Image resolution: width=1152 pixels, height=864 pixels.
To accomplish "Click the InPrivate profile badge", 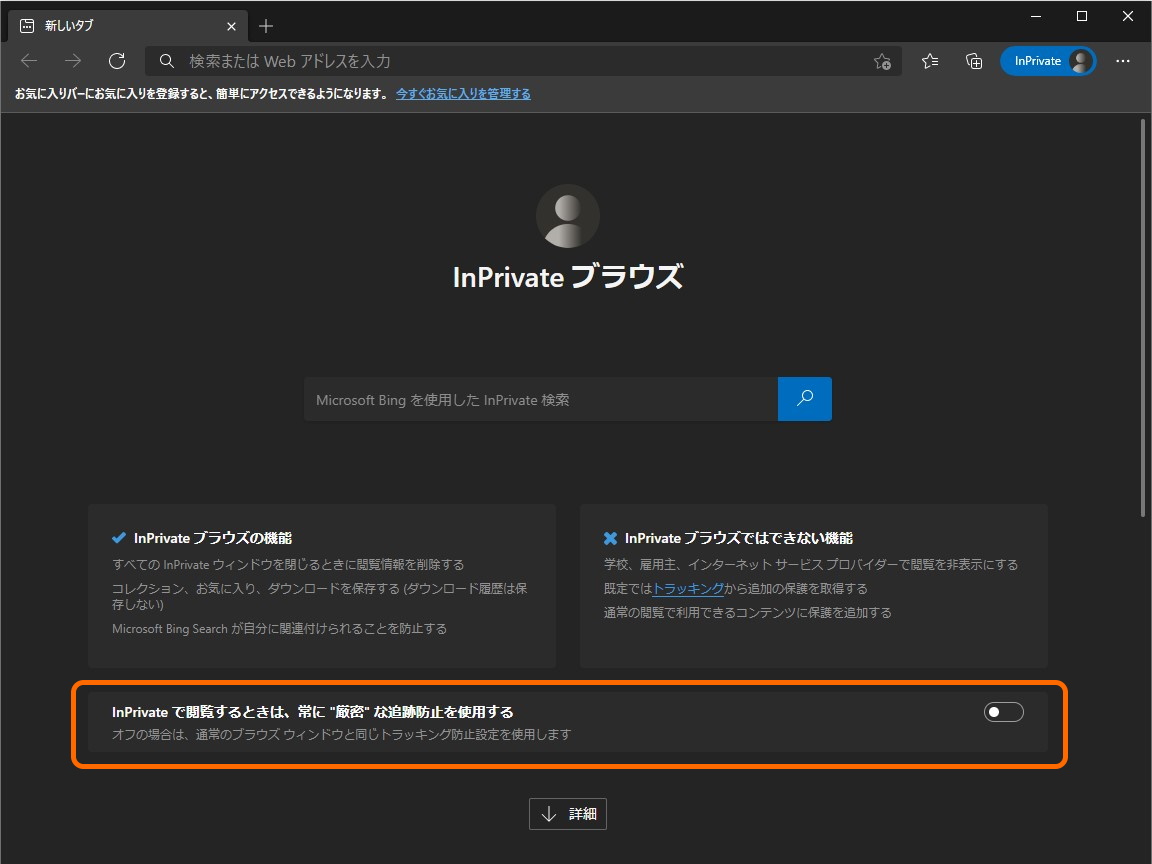I will pos(1048,61).
